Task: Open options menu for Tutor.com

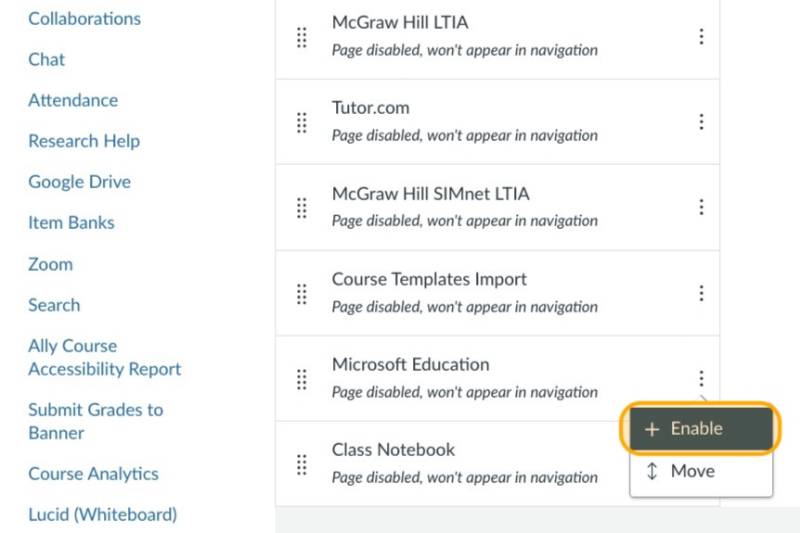Action: tap(702, 122)
